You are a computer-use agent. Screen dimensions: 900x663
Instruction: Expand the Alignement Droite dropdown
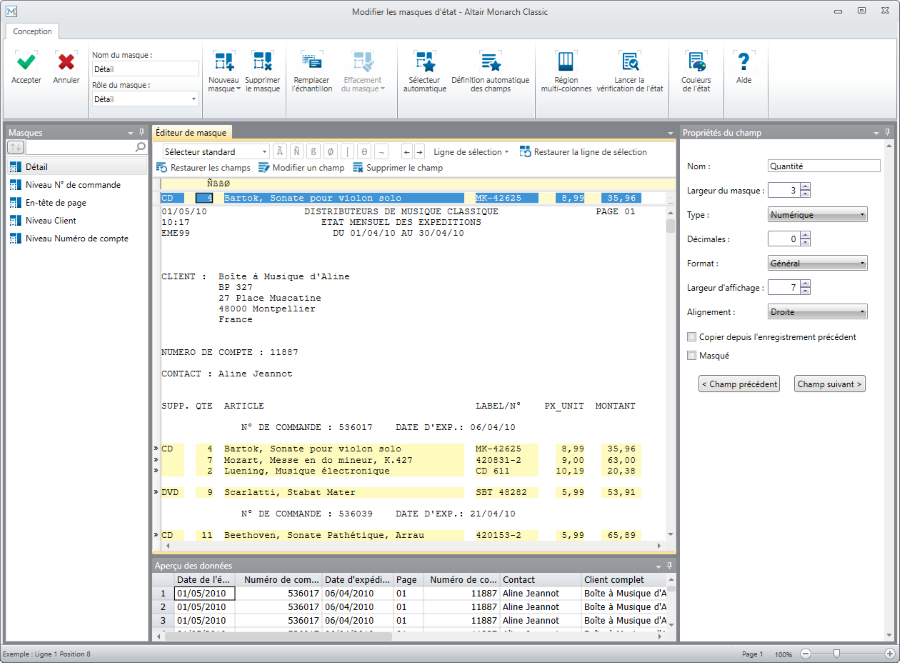817,312
